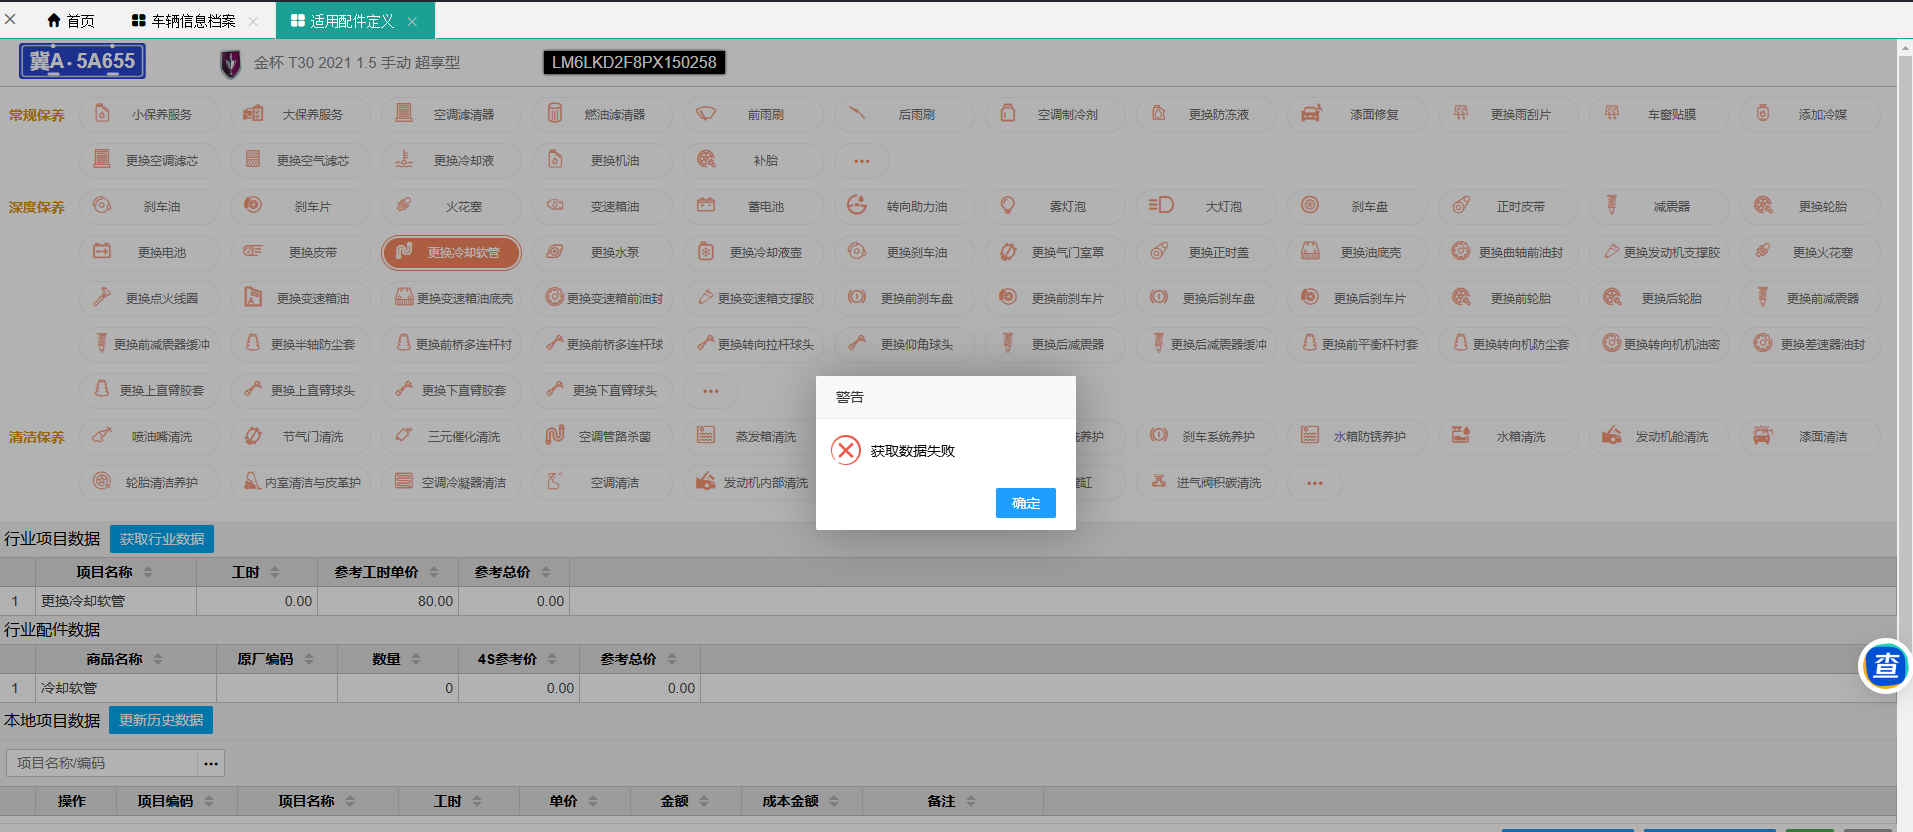Choose the 蓄电池 battery icon
Viewport: 1913px width, 832px height.
coord(707,206)
